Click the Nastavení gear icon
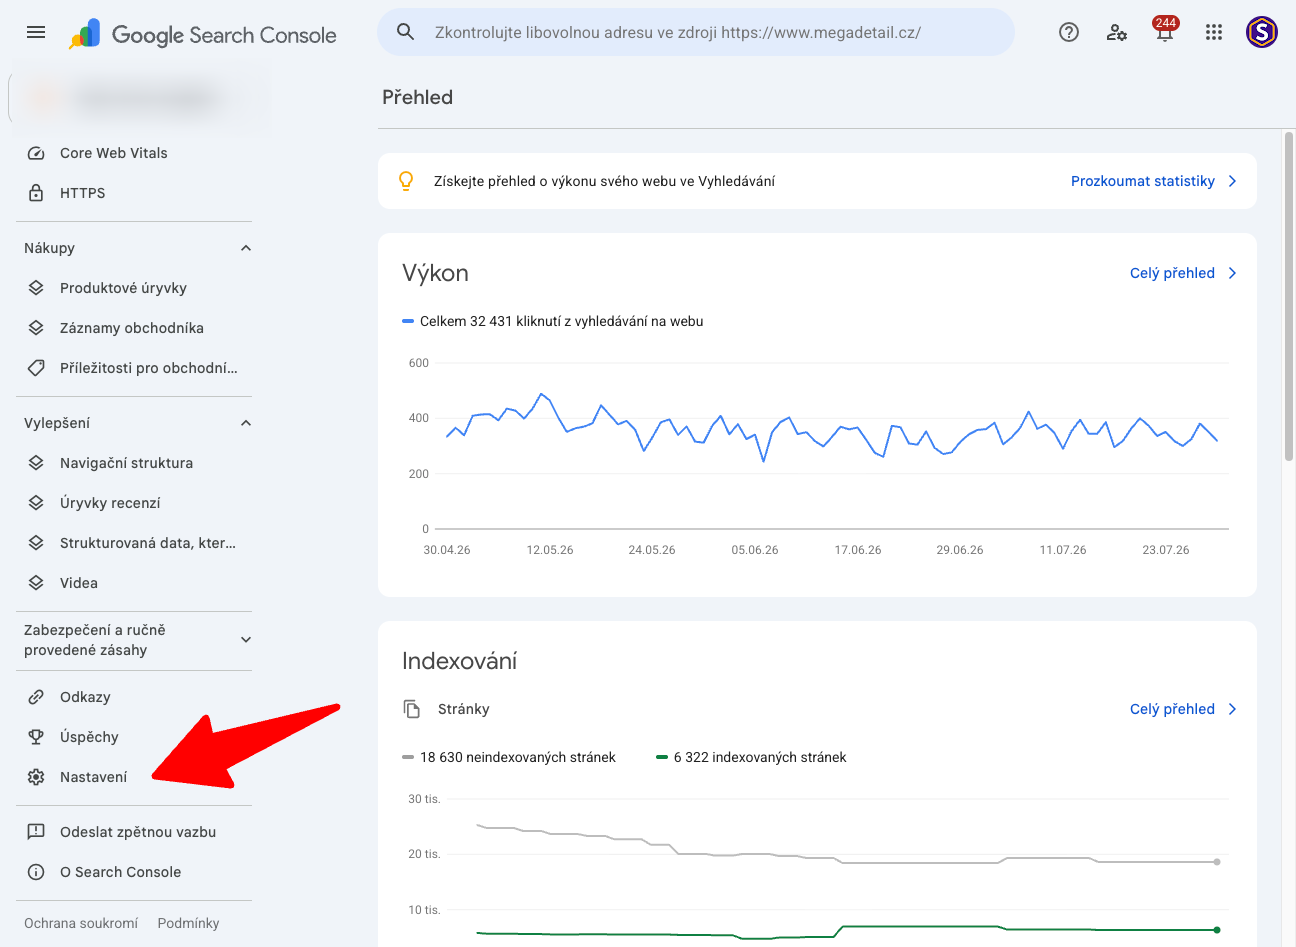The image size is (1296, 947). tap(36, 777)
